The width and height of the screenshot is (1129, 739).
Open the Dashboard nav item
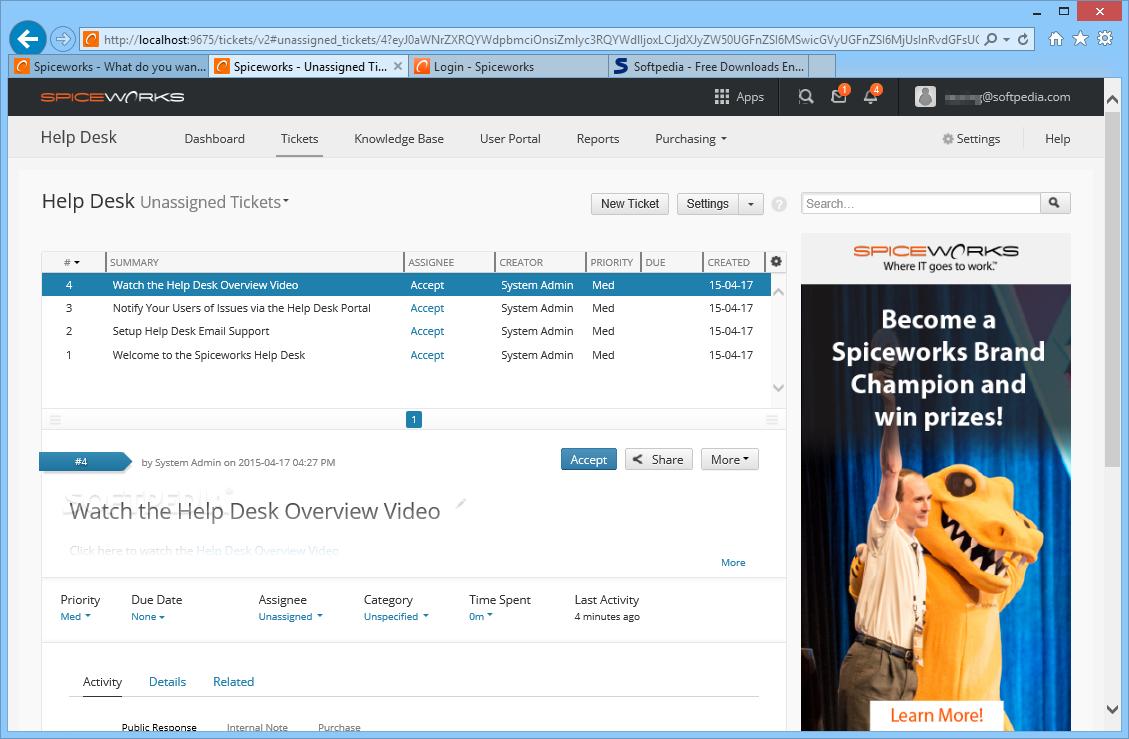pos(215,139)
